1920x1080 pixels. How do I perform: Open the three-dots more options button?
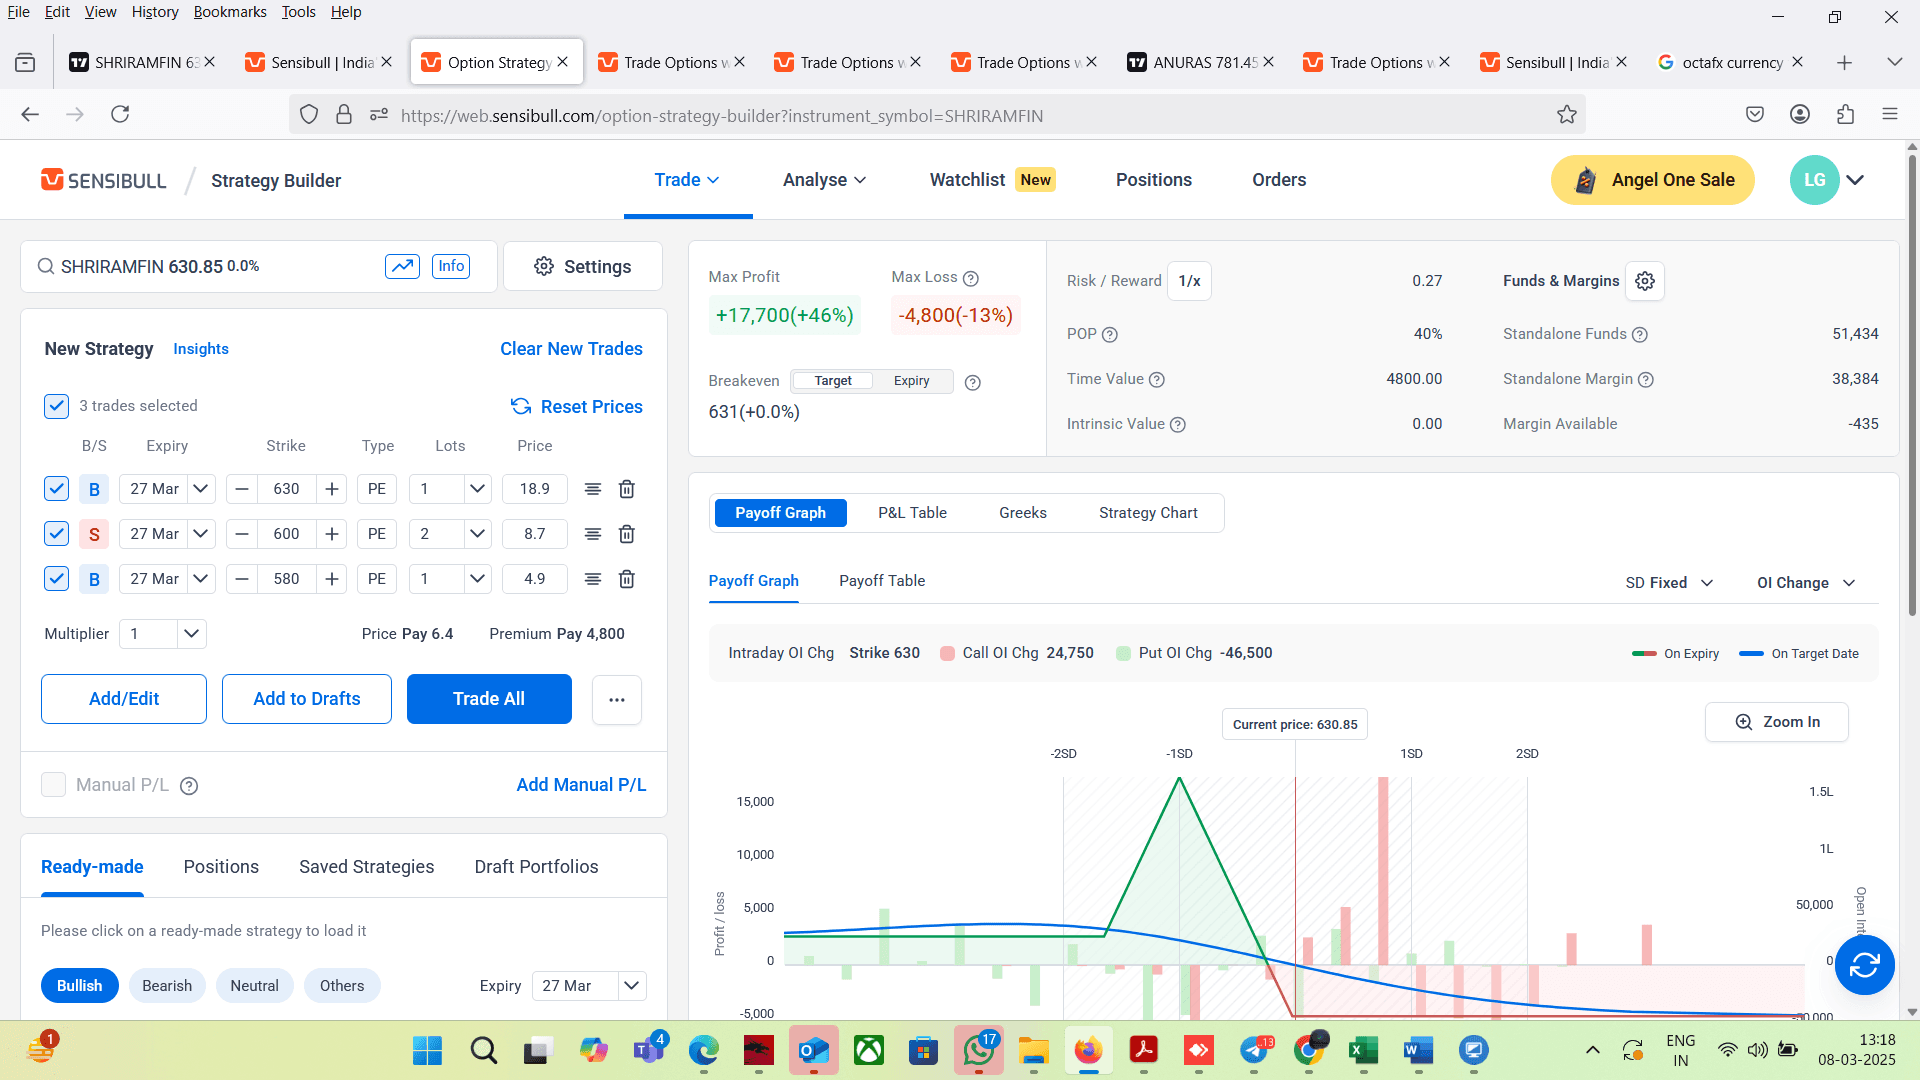point(617,699)
